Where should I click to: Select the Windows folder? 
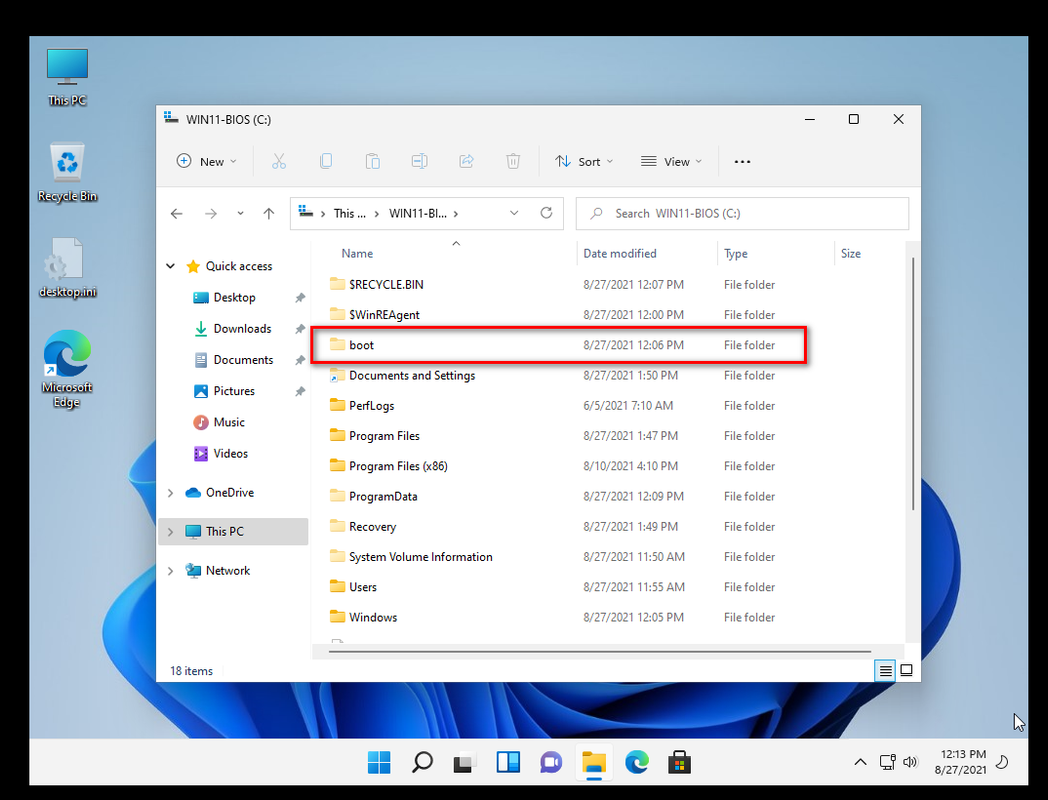click(559, 618)
